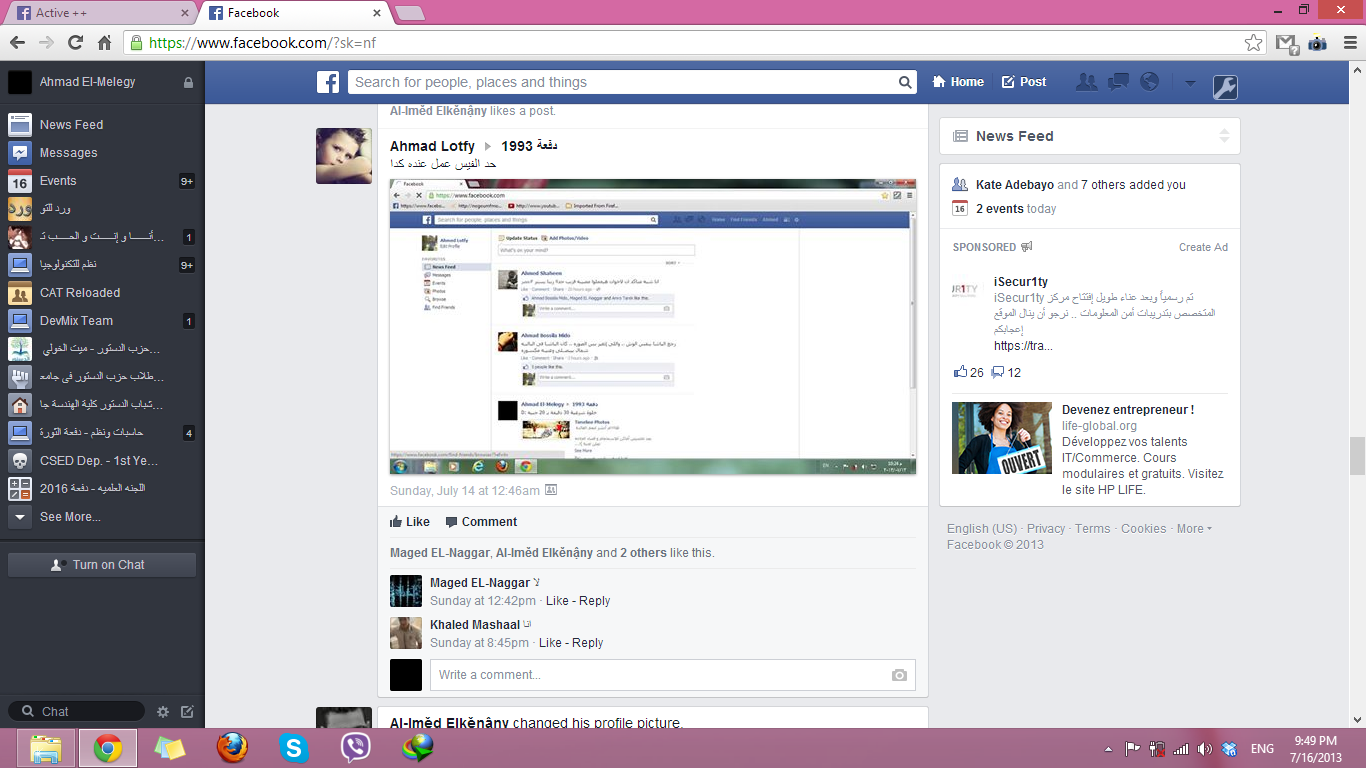Open the account dropdown arrow in the top bar
The width and height of the screenshot is (1366, 768).
[x=1190, y=83]
